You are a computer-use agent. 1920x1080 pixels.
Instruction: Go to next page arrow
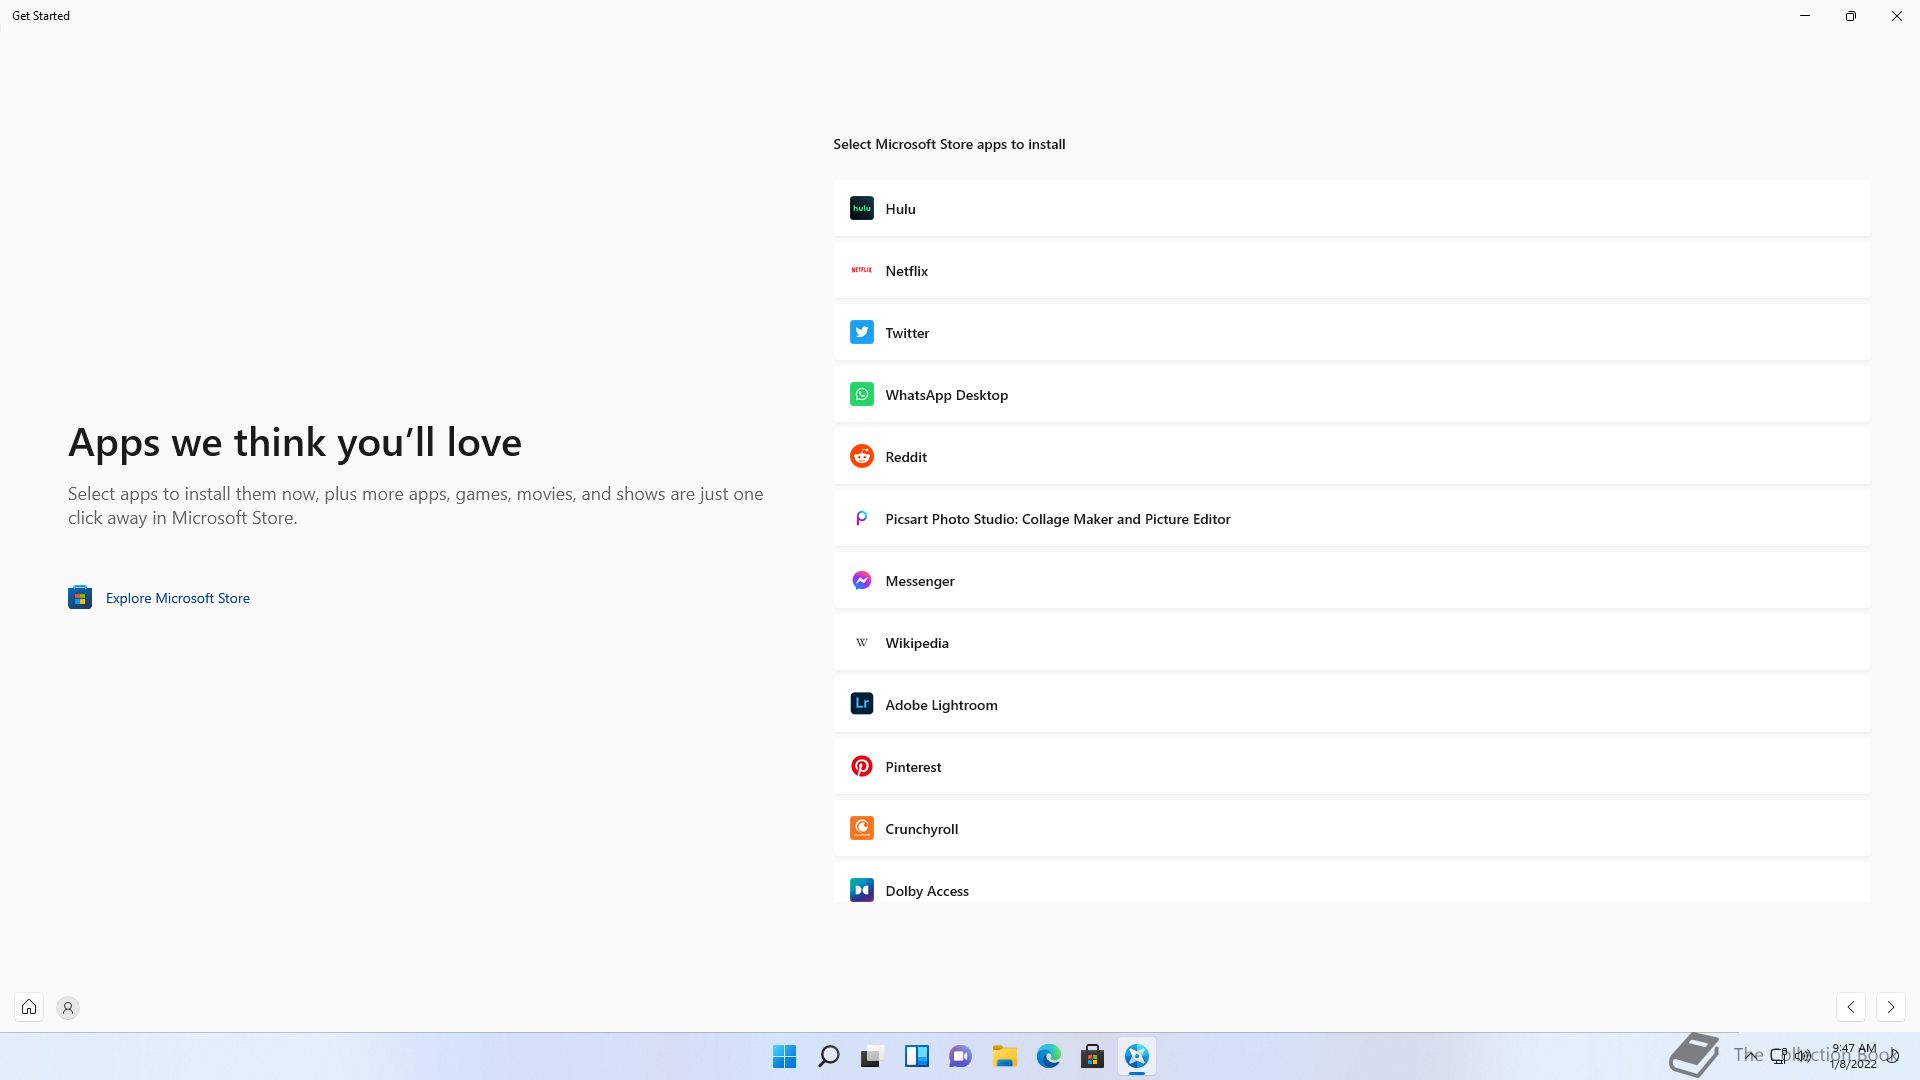point(1890,1007)
